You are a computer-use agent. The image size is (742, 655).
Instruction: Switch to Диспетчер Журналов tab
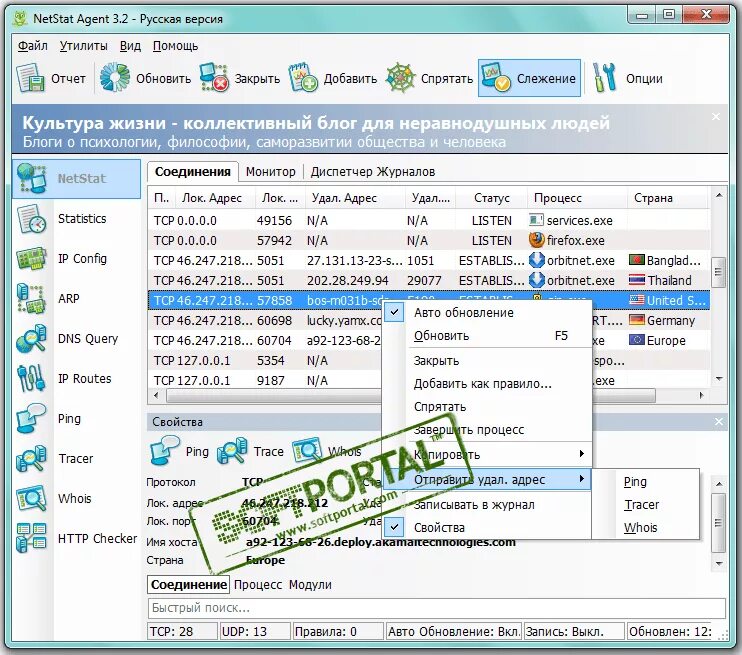[x=373, y=172]
